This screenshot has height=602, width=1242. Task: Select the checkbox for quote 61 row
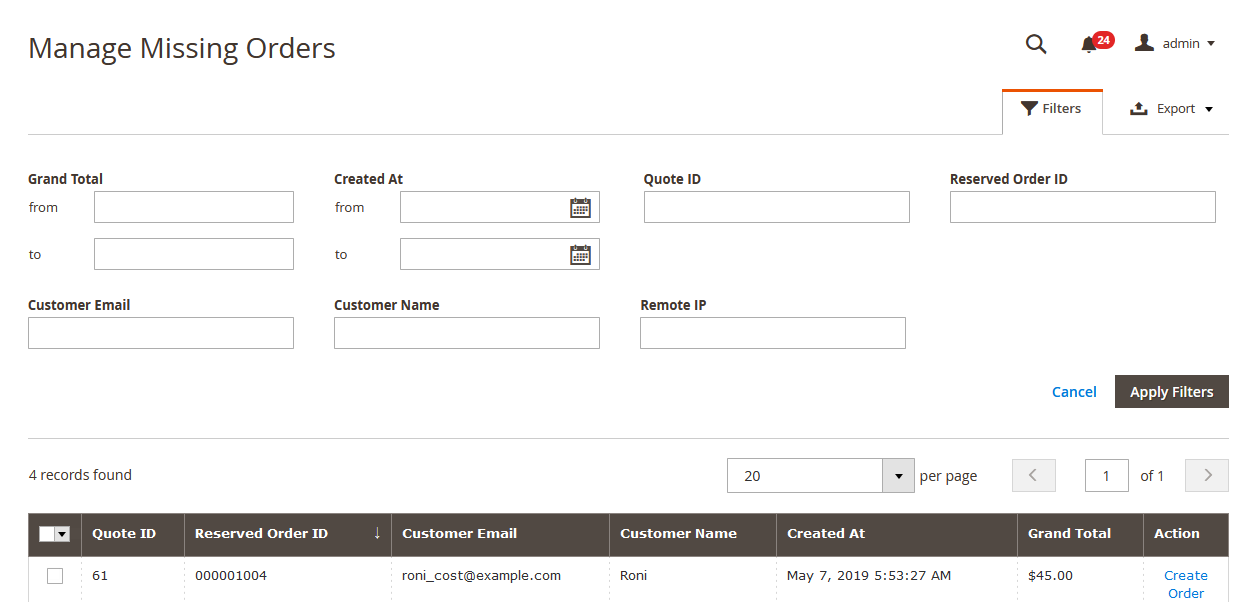pyautogui.click(x=55, y=576)
